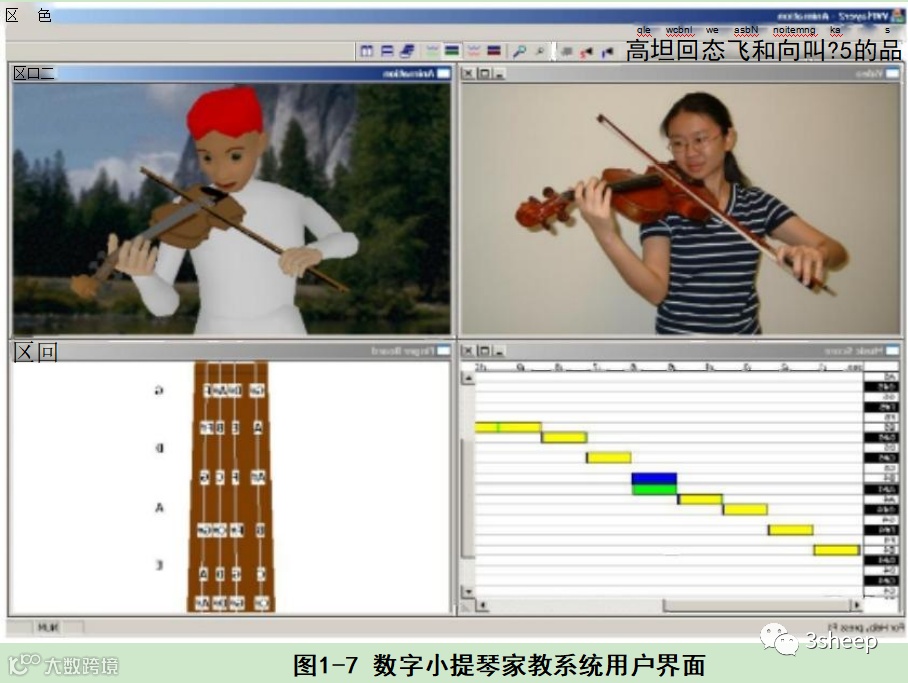Image resolution: width=908 pixels, height=683 pixels.
Task: Click the camera icon with red marker
Action: (x=587, y=52)
